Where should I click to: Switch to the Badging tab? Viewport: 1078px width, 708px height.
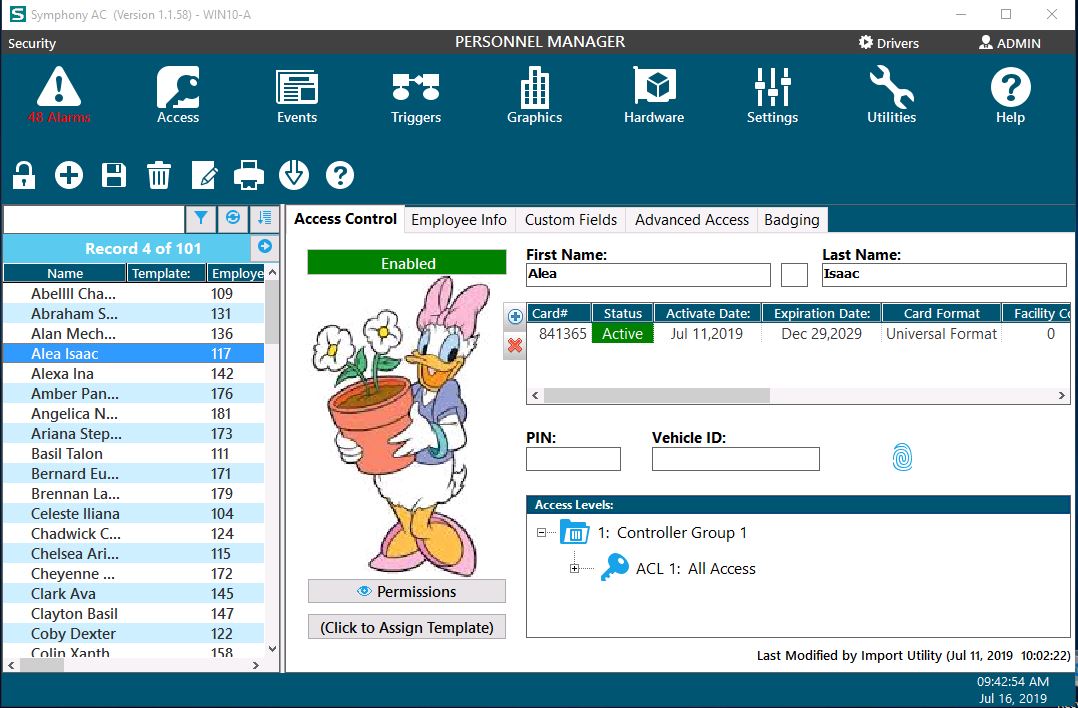[x=792, y=220]
